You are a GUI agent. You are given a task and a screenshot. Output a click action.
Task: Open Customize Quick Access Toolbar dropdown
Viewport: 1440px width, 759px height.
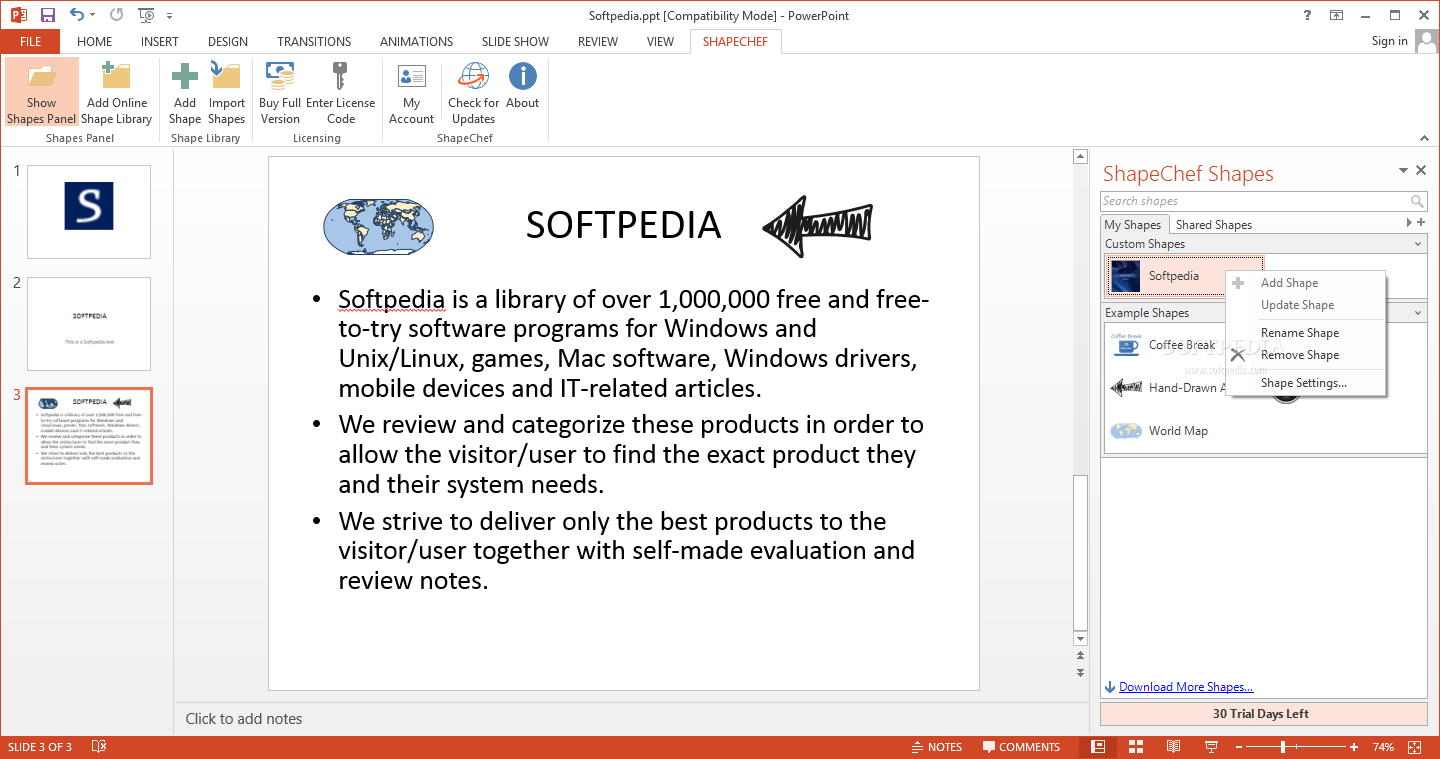point(169,16)
